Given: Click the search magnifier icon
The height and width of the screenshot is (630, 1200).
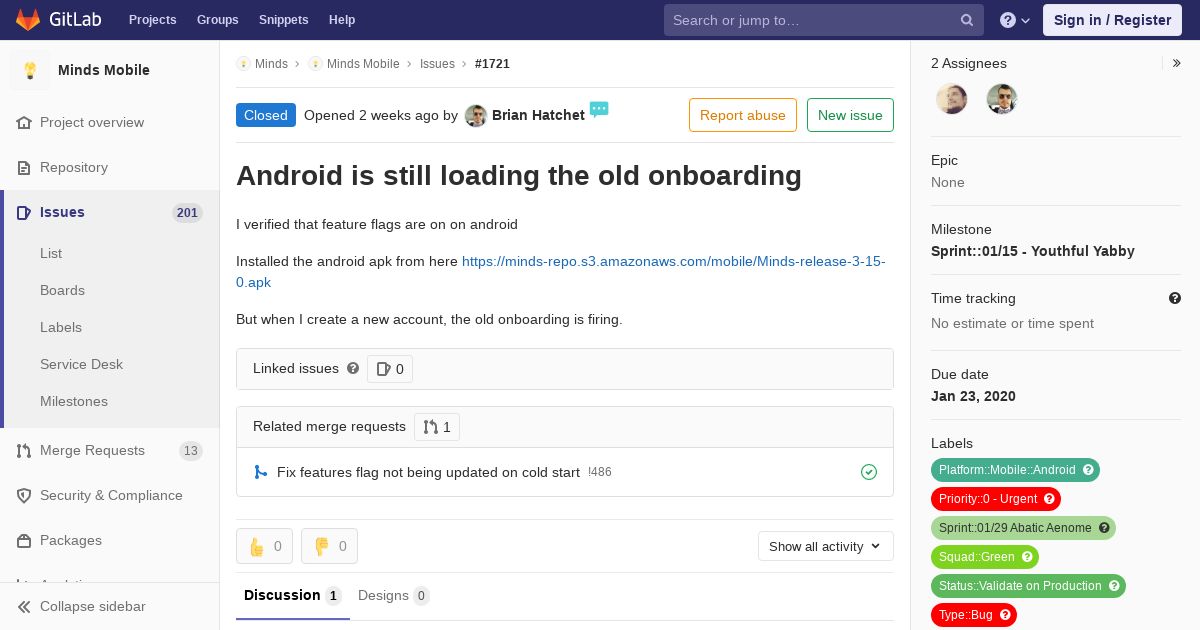Looking at the screenshot, I should (x=967, y=20).
